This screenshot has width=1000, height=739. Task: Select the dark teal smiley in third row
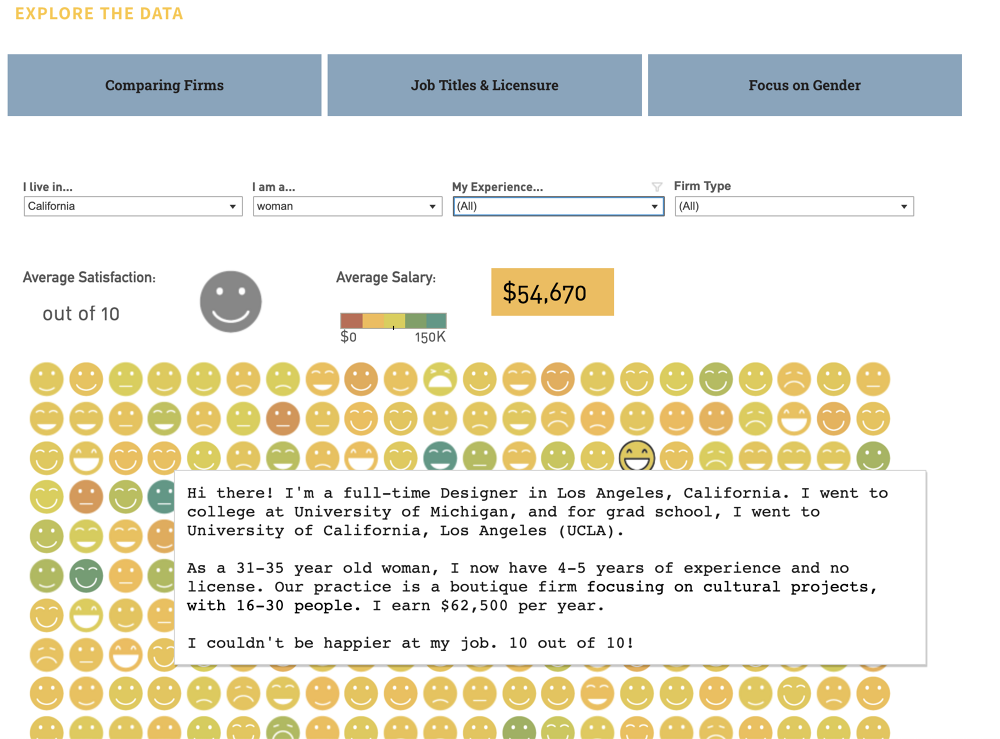440,457
